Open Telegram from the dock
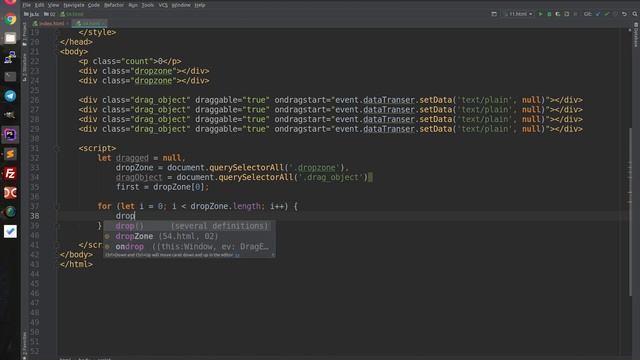640x360 pixels. [x=10, y=96]
